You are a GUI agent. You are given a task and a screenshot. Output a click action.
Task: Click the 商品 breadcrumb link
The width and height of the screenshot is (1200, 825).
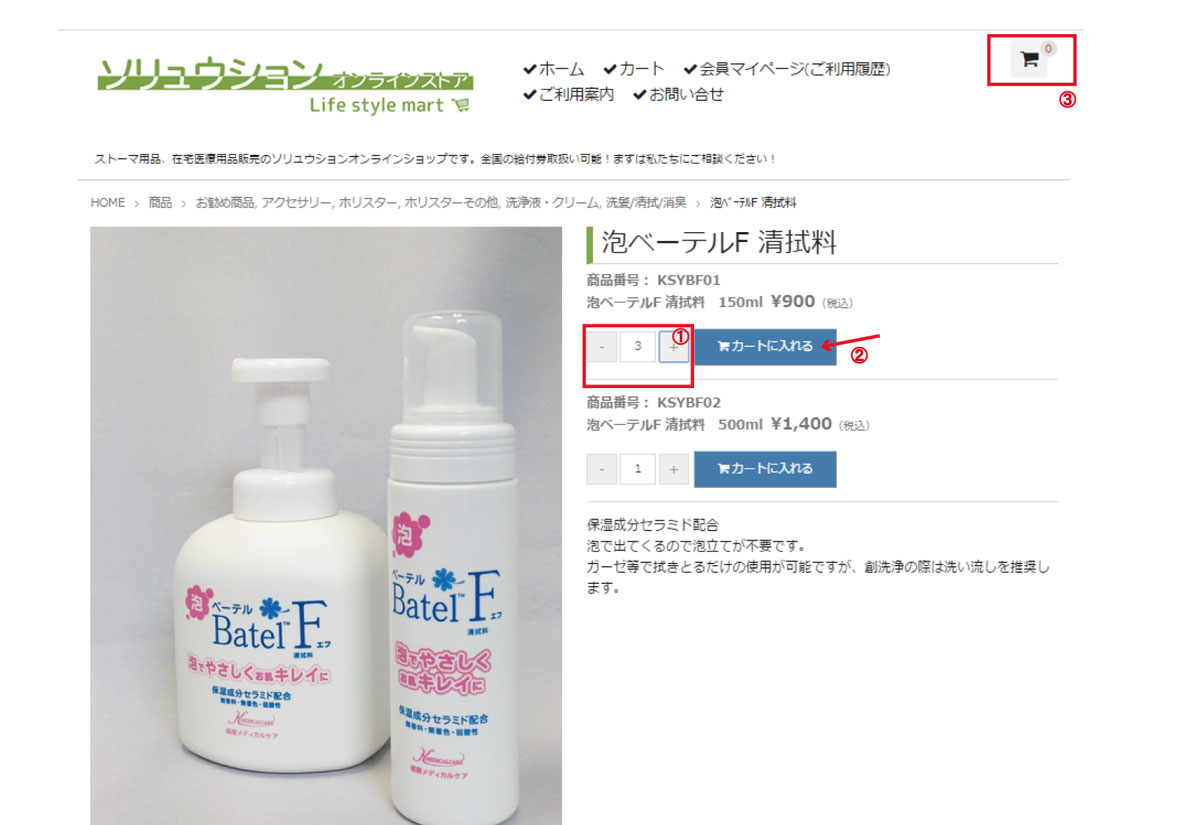point(160,202)
